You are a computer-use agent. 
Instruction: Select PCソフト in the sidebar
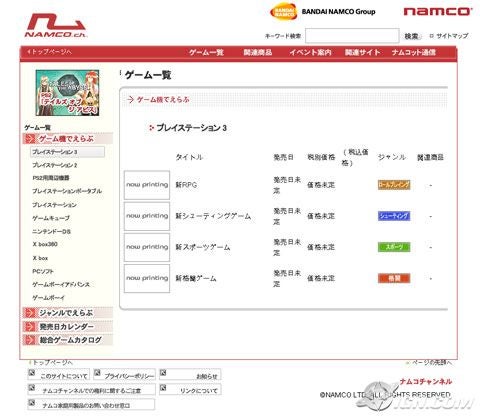pyautogui.click(x=43, y=271)
